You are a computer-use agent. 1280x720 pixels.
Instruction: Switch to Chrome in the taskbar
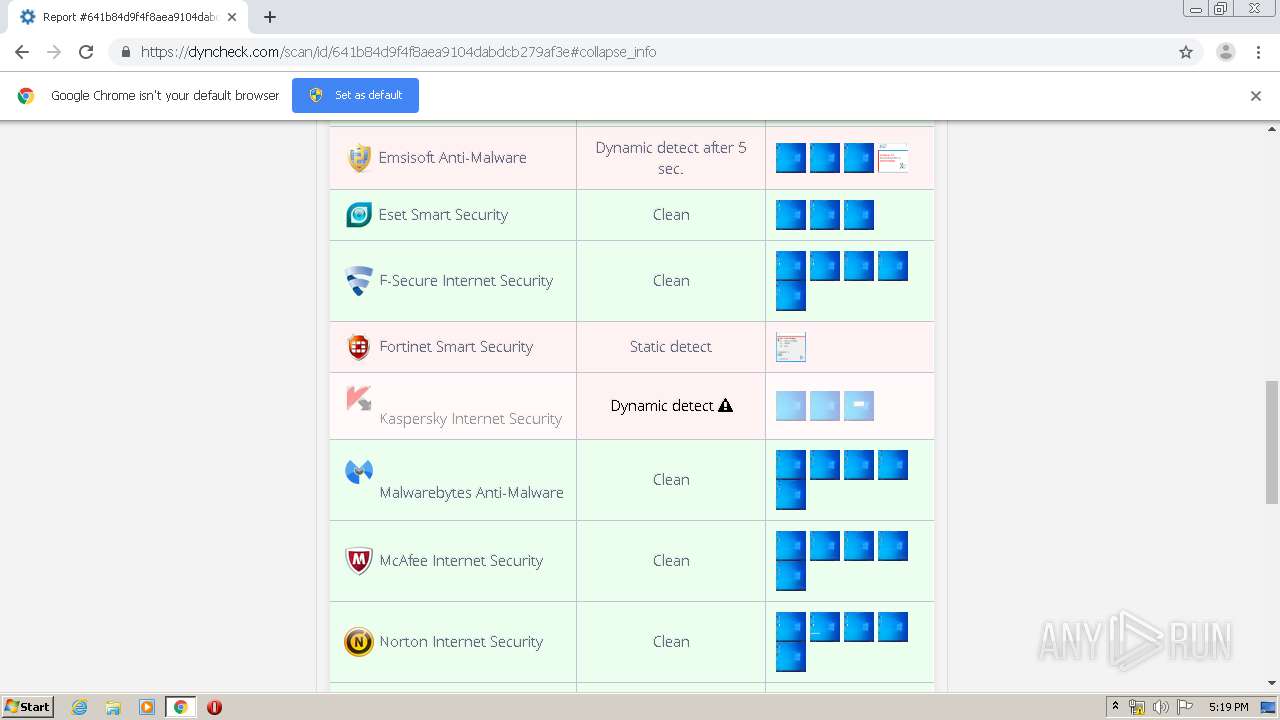tap(180, 707)
